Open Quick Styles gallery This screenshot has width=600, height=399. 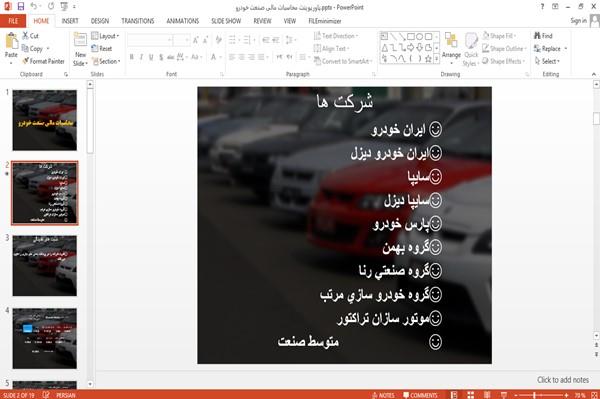pos(471,50)
